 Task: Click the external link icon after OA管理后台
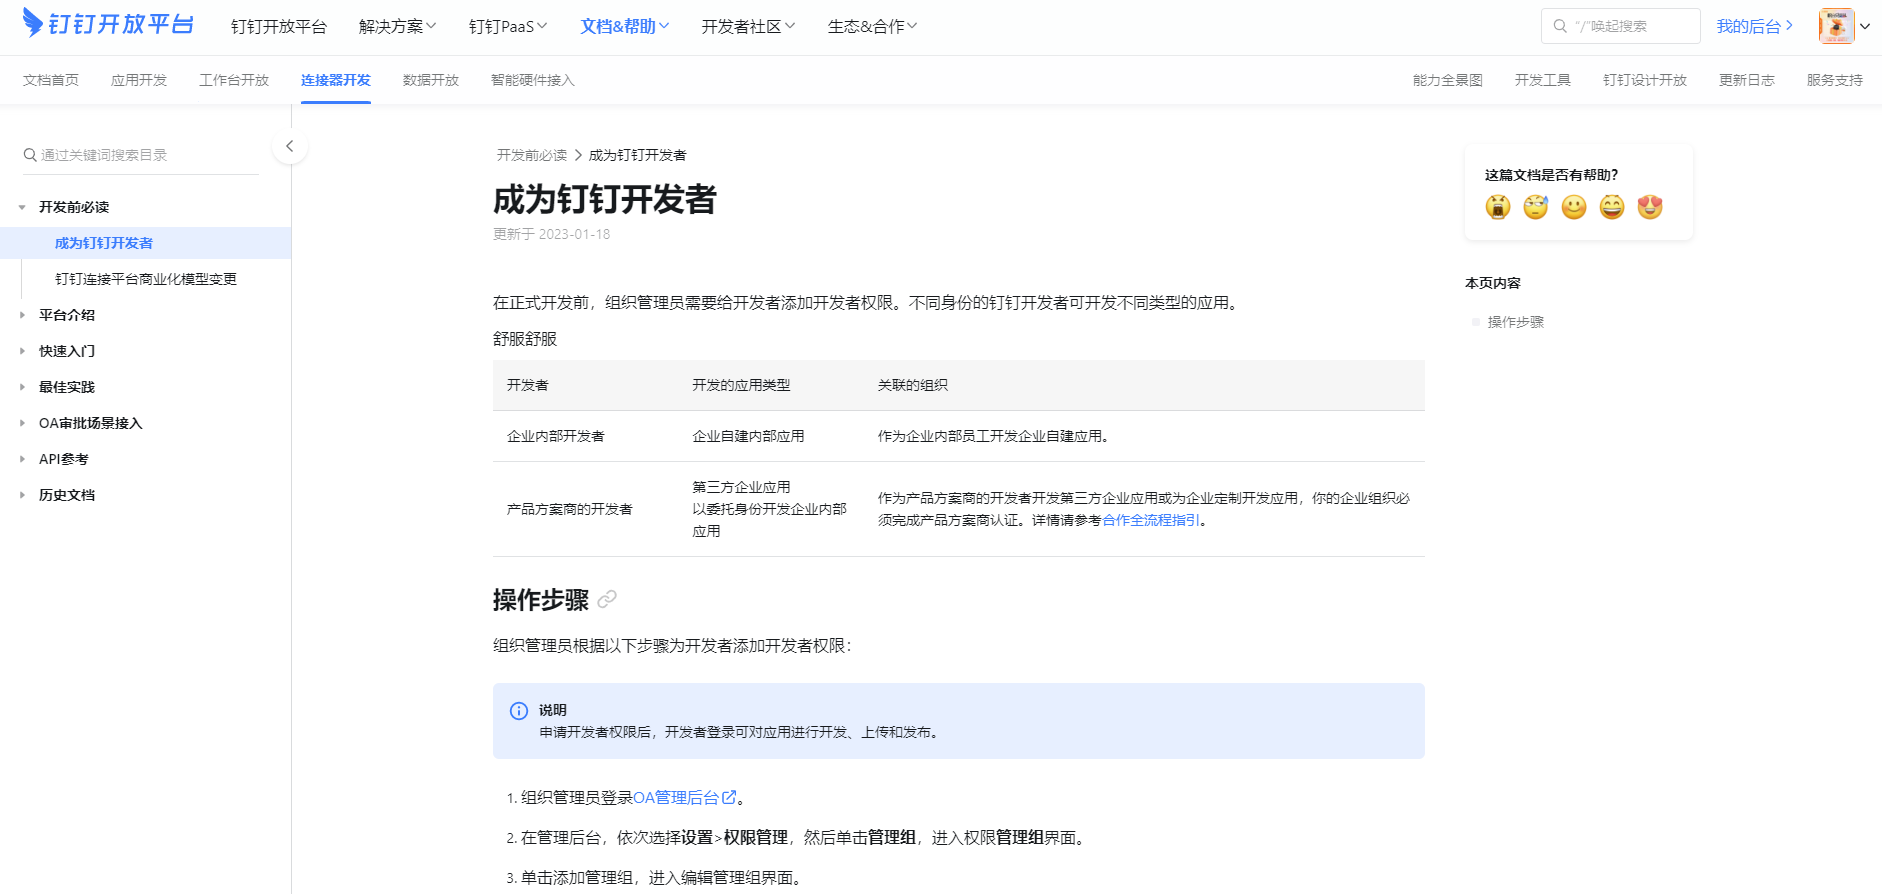point(729,797)
